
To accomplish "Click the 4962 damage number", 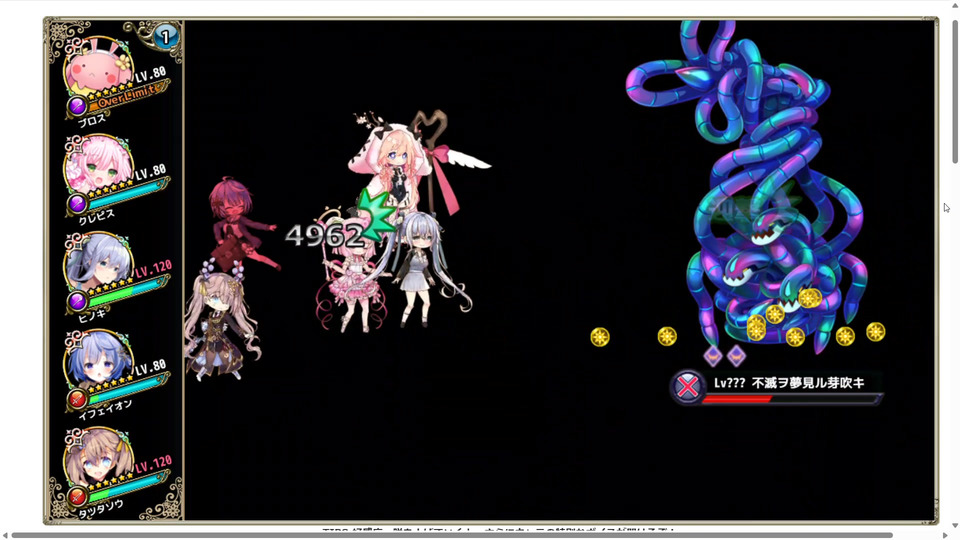I will pyautogui.click(x=325, y=235).
